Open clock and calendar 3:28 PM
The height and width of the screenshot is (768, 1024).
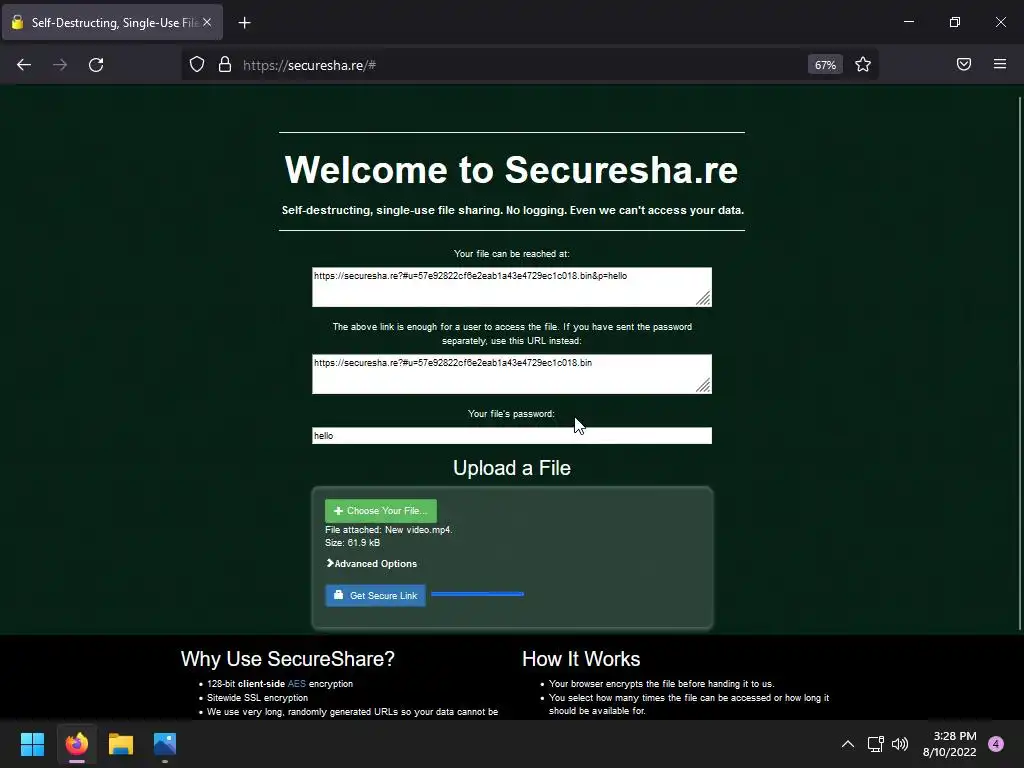[950, 744]
